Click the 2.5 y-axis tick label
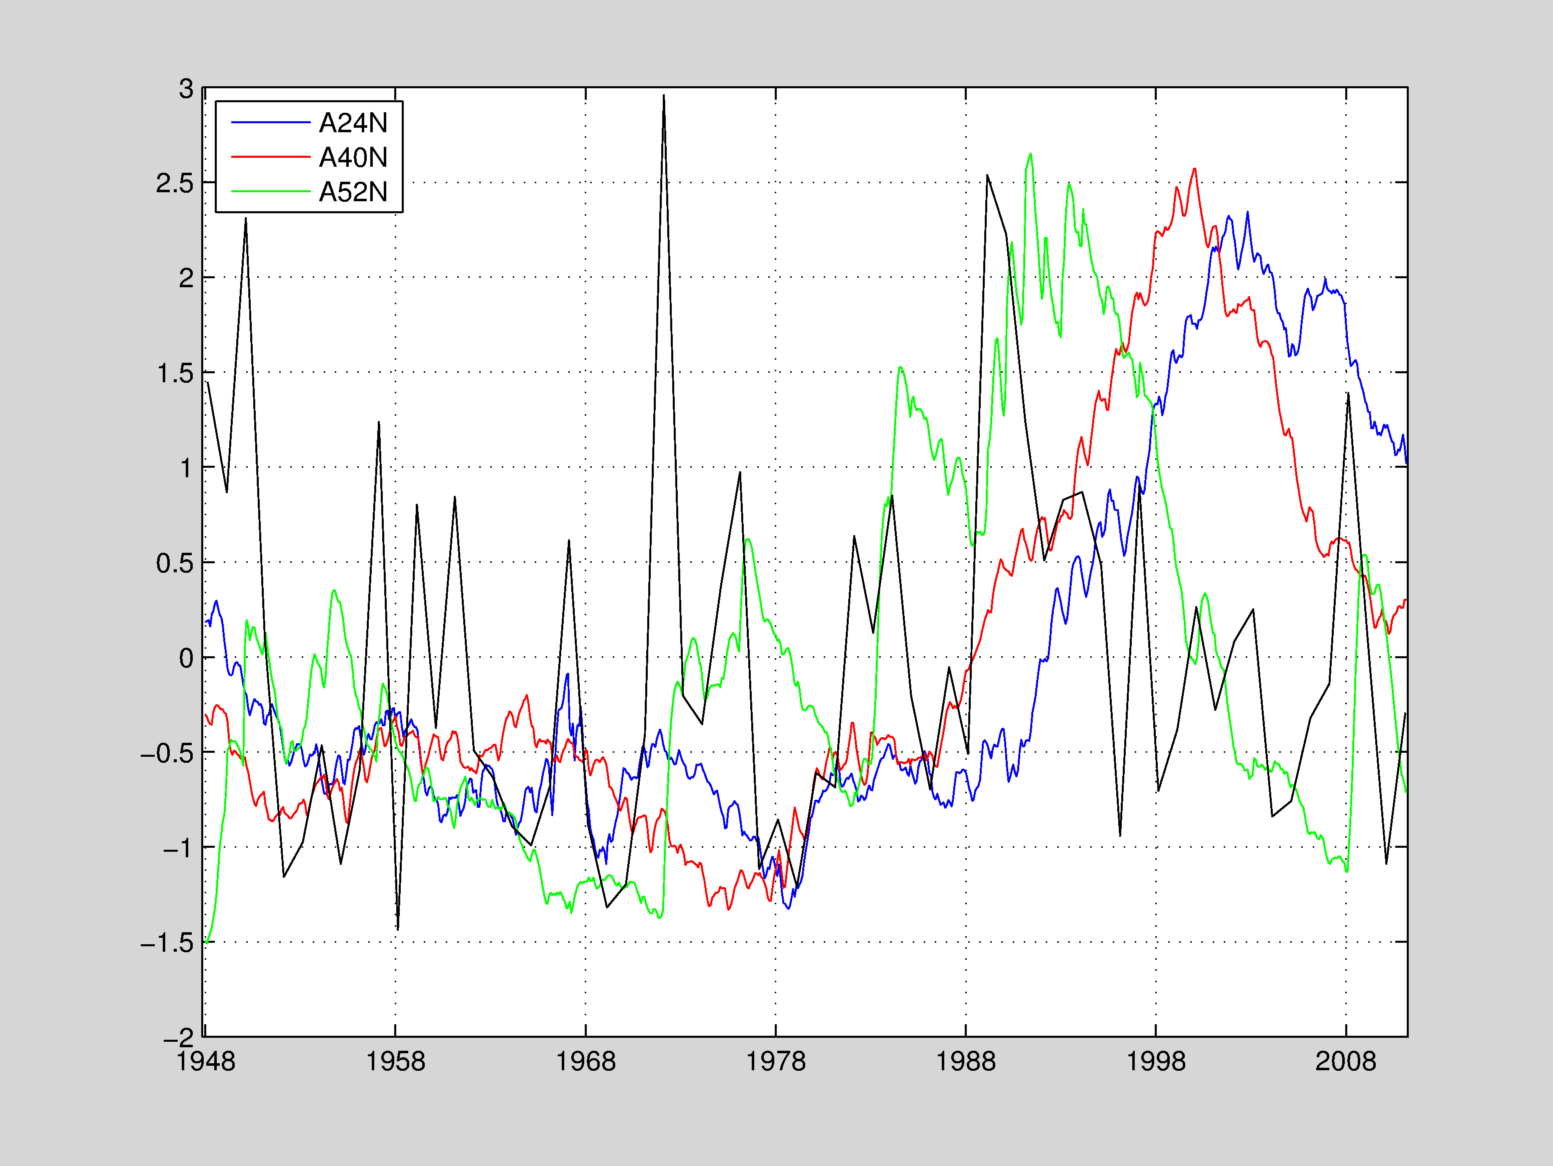This screenshot has height=1166, width=1553. point(175,184)
